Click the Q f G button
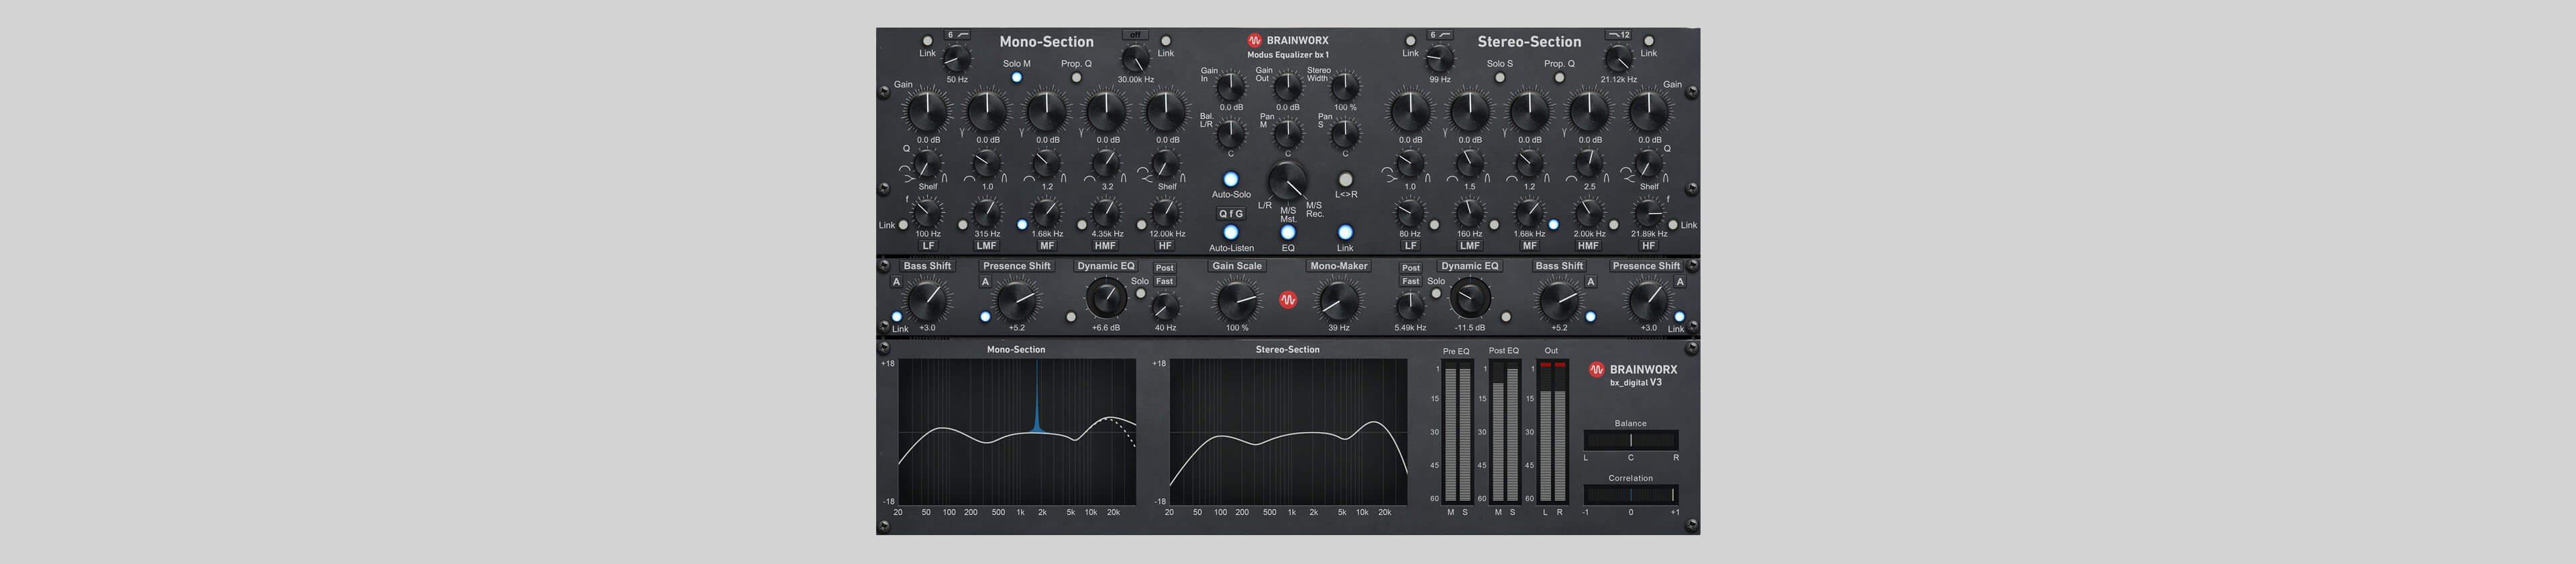Viewport: 2576px width, 564px height. [x=1231, y=214]
